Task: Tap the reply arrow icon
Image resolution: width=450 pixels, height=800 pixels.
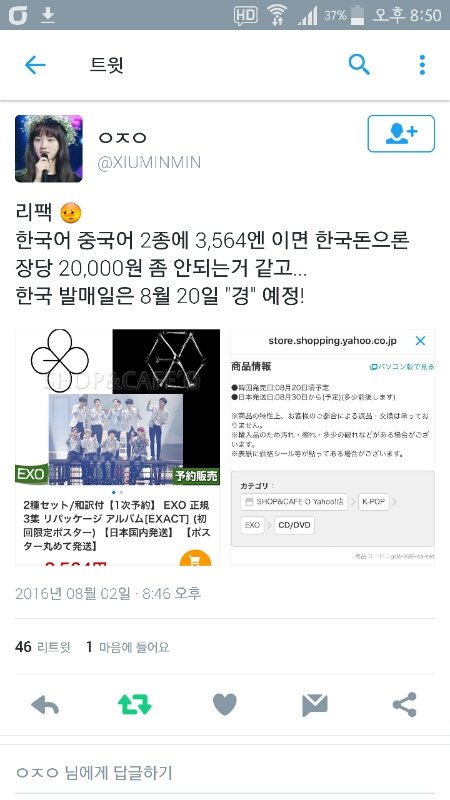Action: pos(45,705)
